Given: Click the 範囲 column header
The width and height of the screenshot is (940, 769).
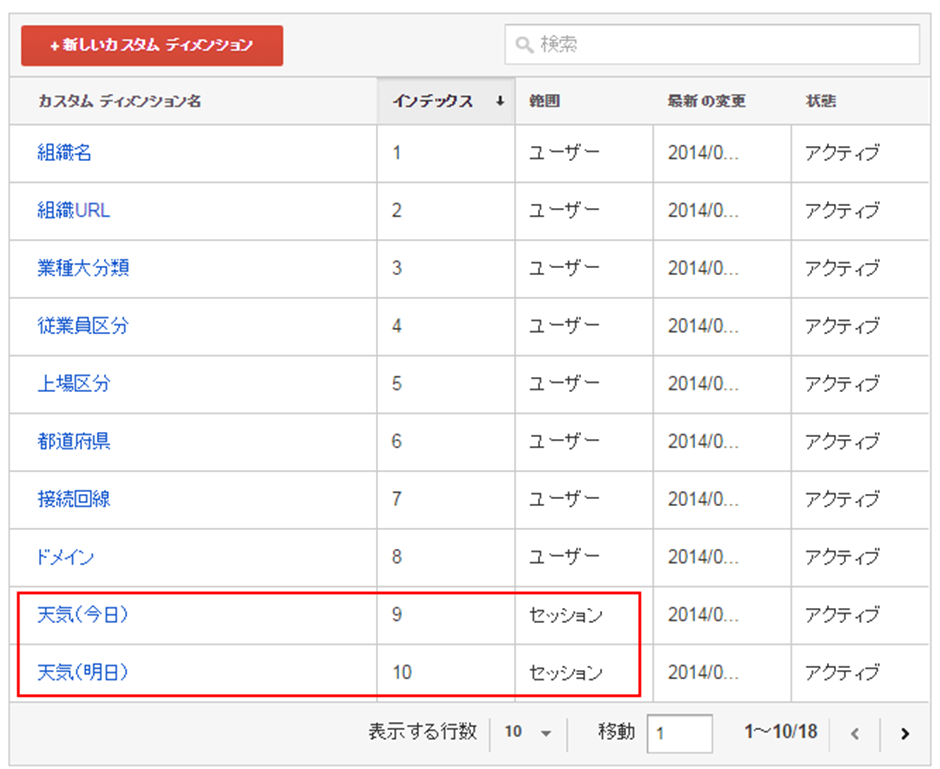Looking at the screenshot, I should click(544, 101).
